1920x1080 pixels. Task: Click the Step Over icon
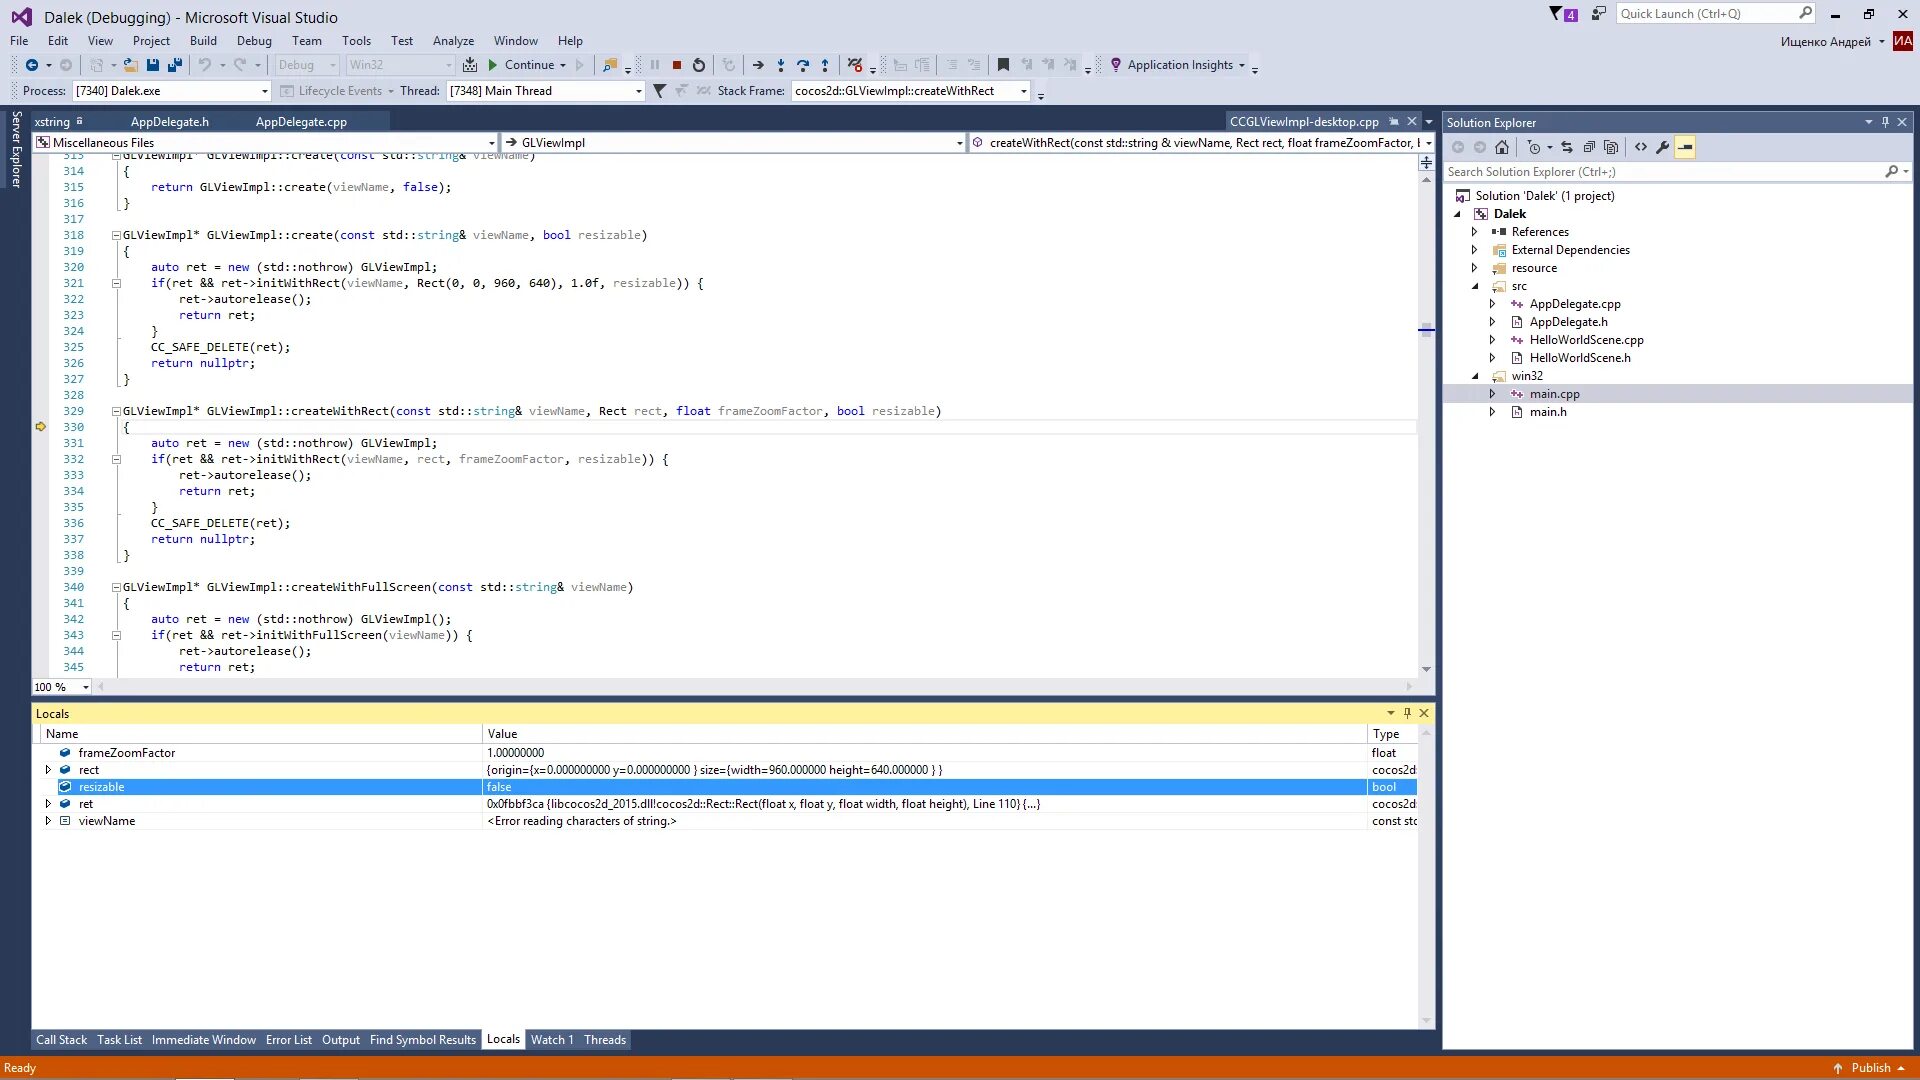point(803,65)
